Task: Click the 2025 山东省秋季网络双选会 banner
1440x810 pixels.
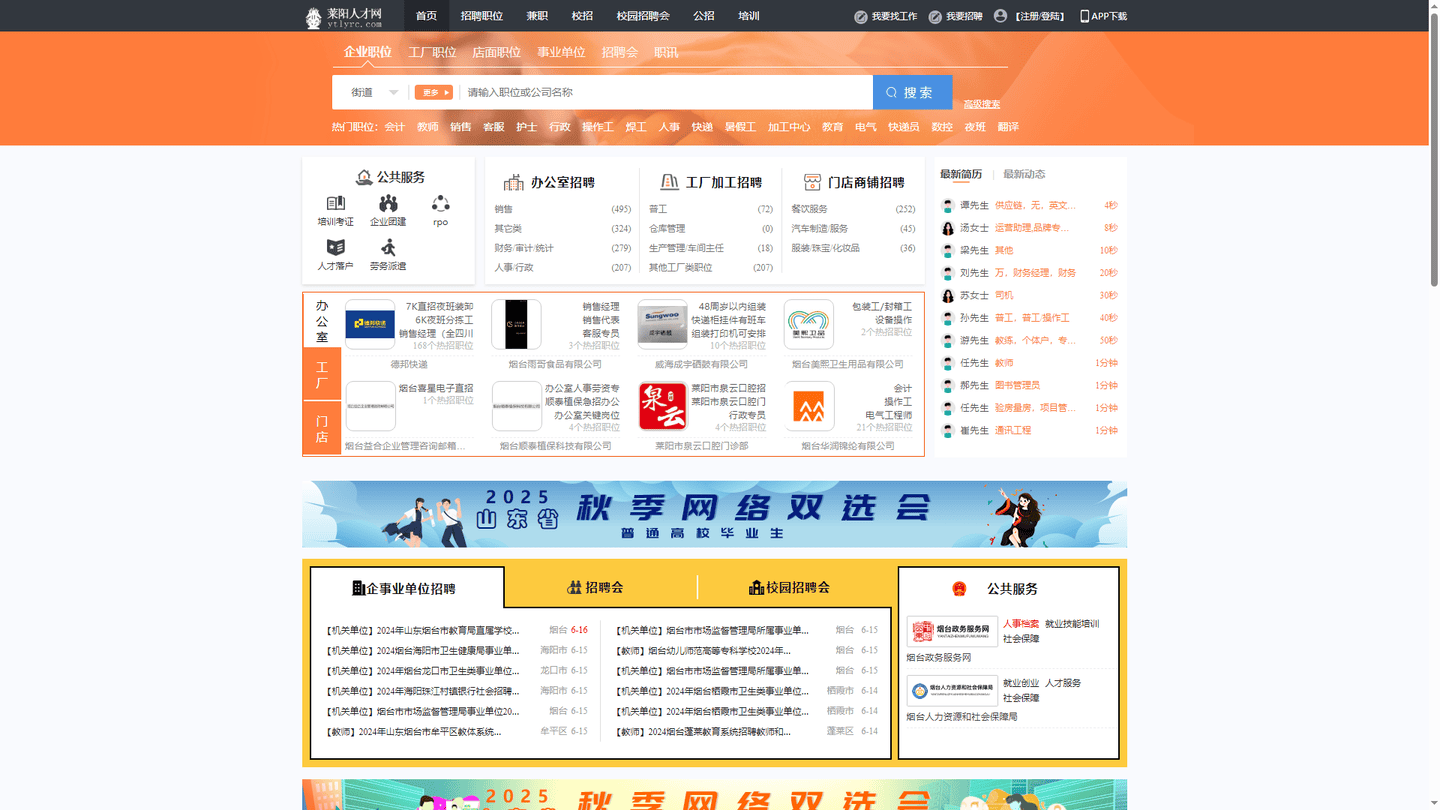Action: (x=714, y=514)
